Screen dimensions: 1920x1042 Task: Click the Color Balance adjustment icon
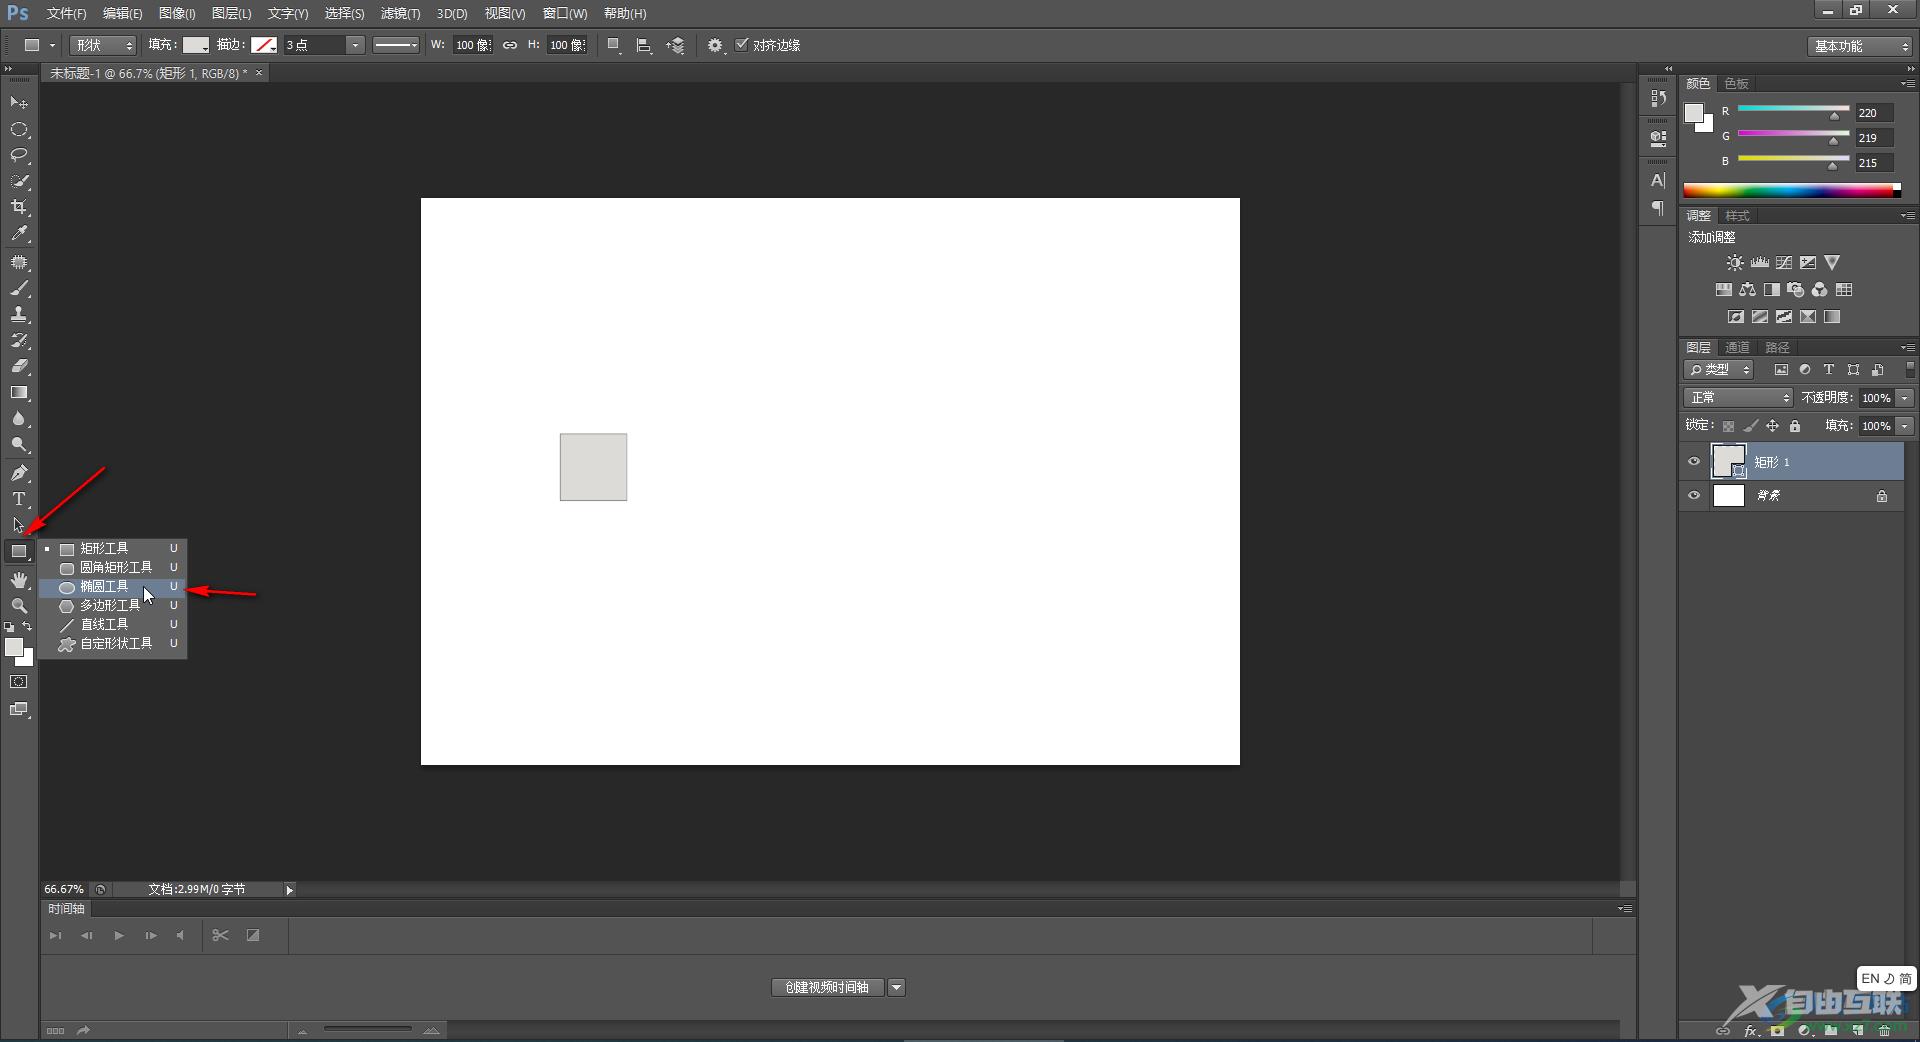click(x=1747, y=290)
